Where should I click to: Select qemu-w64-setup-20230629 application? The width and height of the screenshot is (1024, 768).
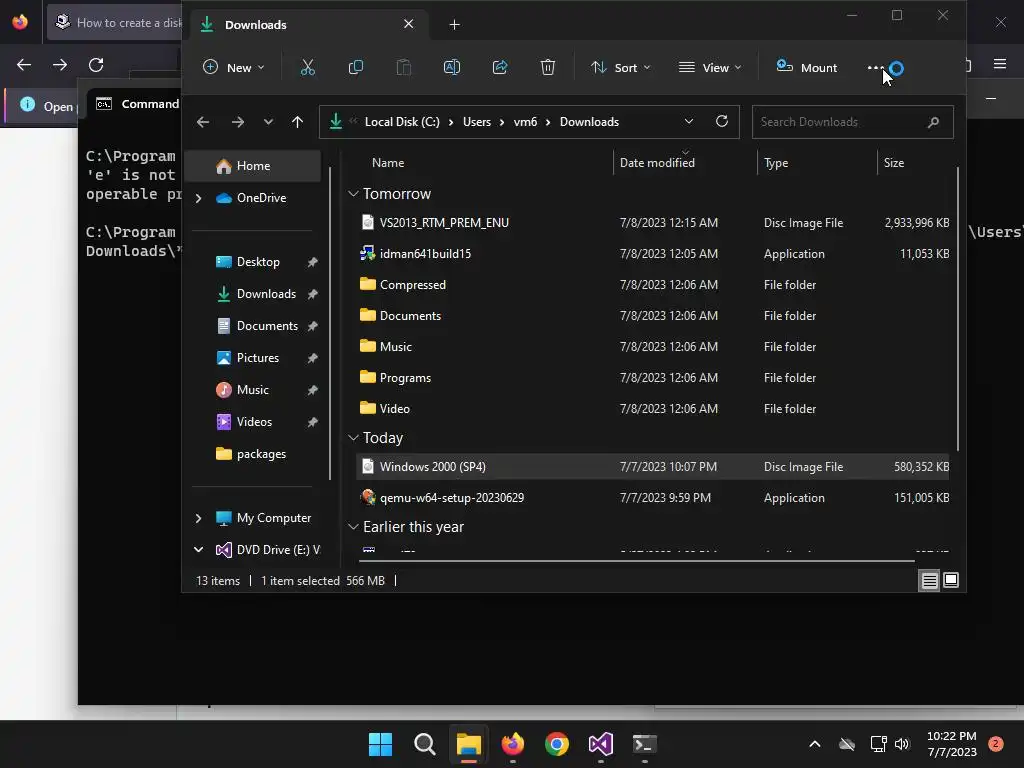click(652, 498)
